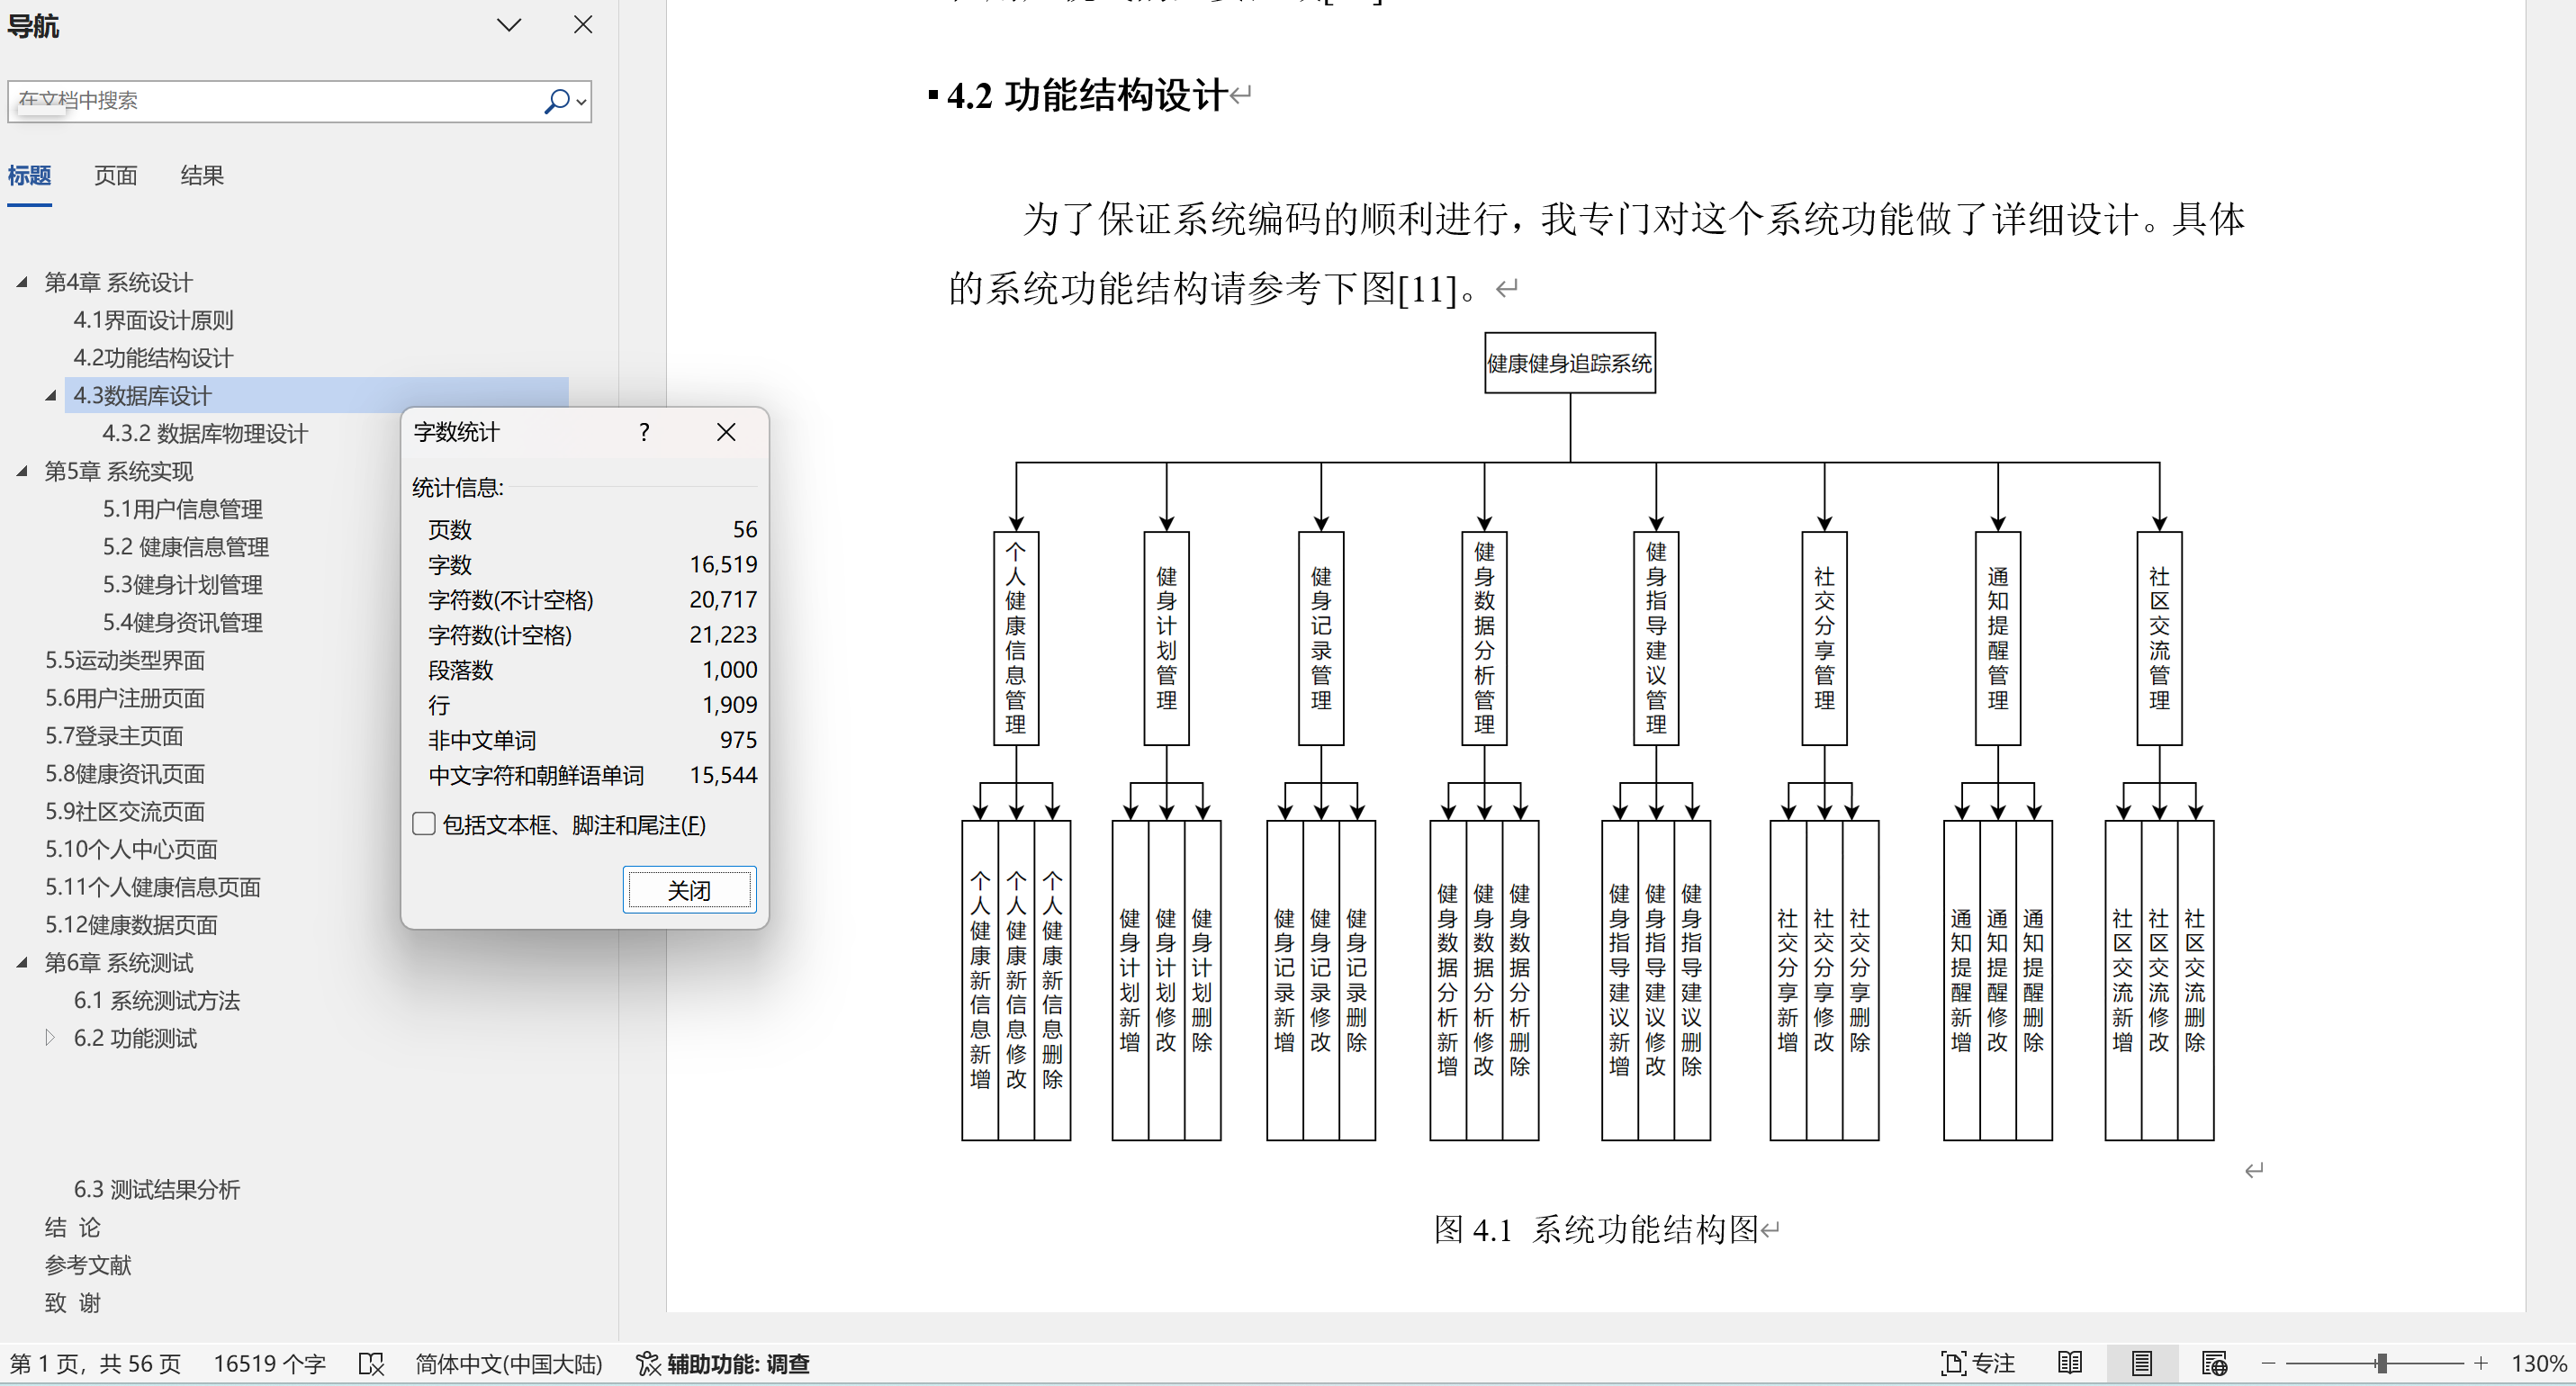Screen dimensions: 2576x1386
Task: Click the spelling proofing icon in status bar
Action: 371,1364
